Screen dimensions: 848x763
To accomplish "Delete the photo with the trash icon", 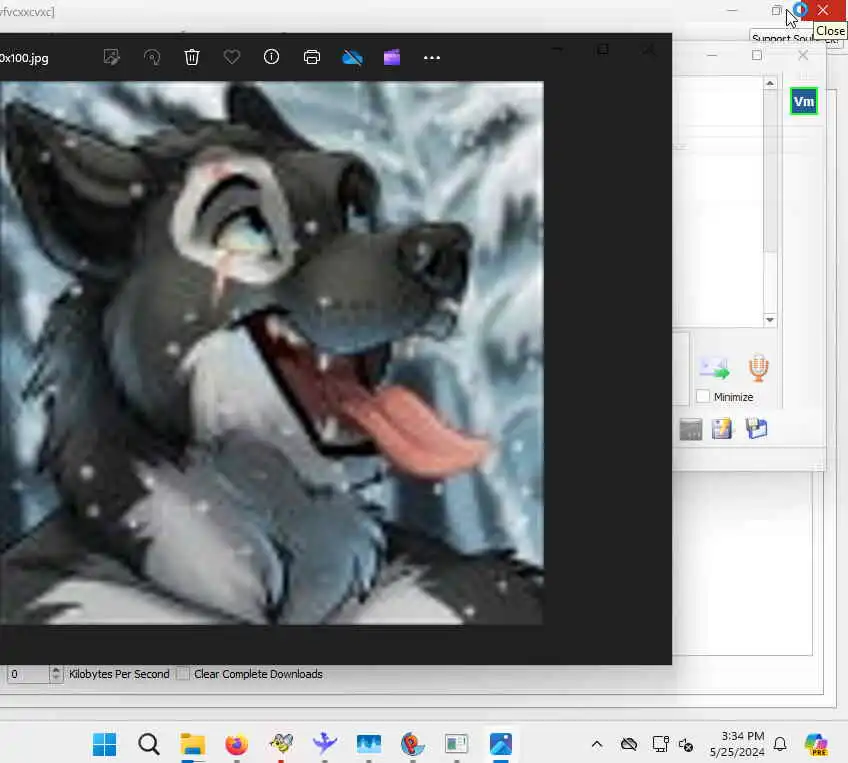I will [192, 57].
